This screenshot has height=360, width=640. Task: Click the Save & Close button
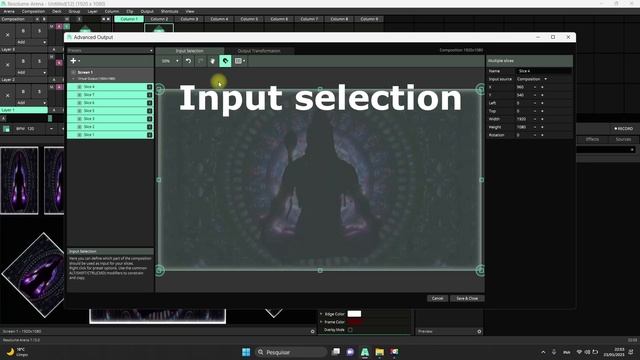(x=467, y=298)
